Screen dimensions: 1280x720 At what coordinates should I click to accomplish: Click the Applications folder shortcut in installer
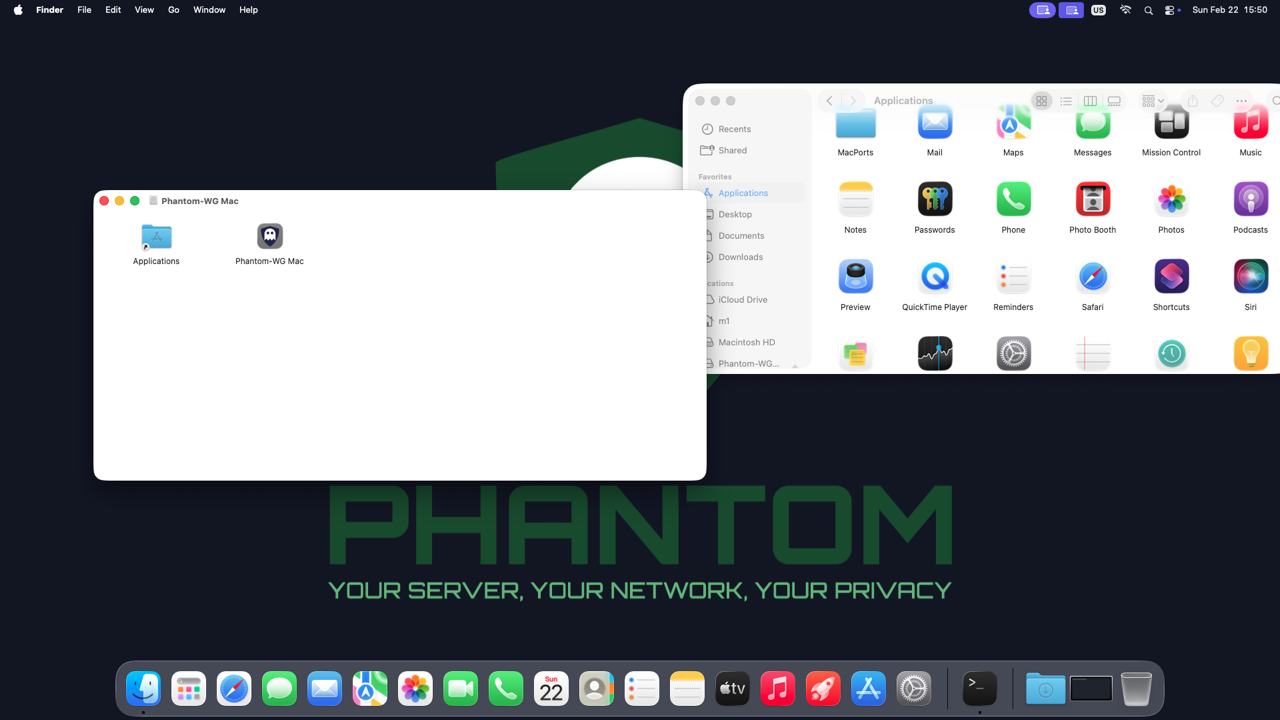[156, 236]
